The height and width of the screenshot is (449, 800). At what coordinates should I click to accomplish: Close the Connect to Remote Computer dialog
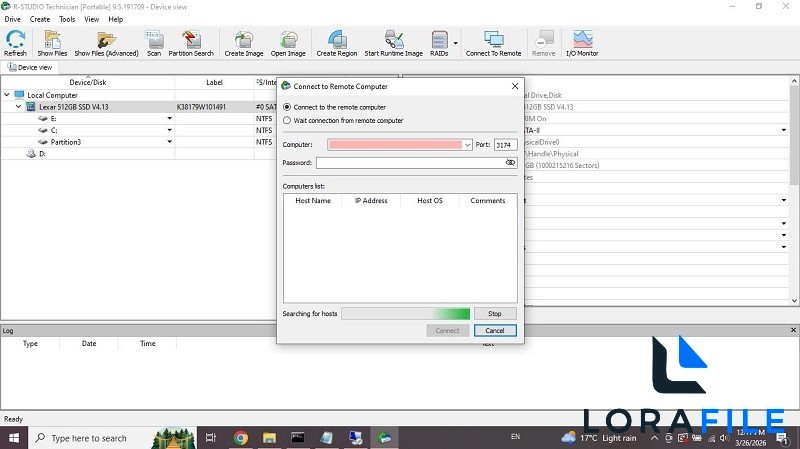[515, 86]
